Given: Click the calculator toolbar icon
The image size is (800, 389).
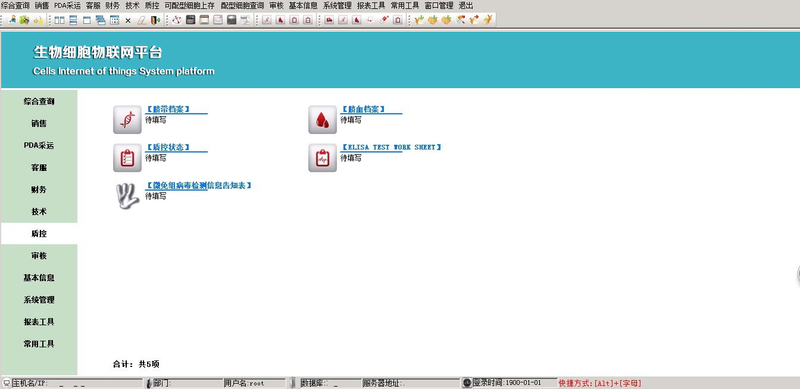Looking at the screenshot, I should 190,20.
